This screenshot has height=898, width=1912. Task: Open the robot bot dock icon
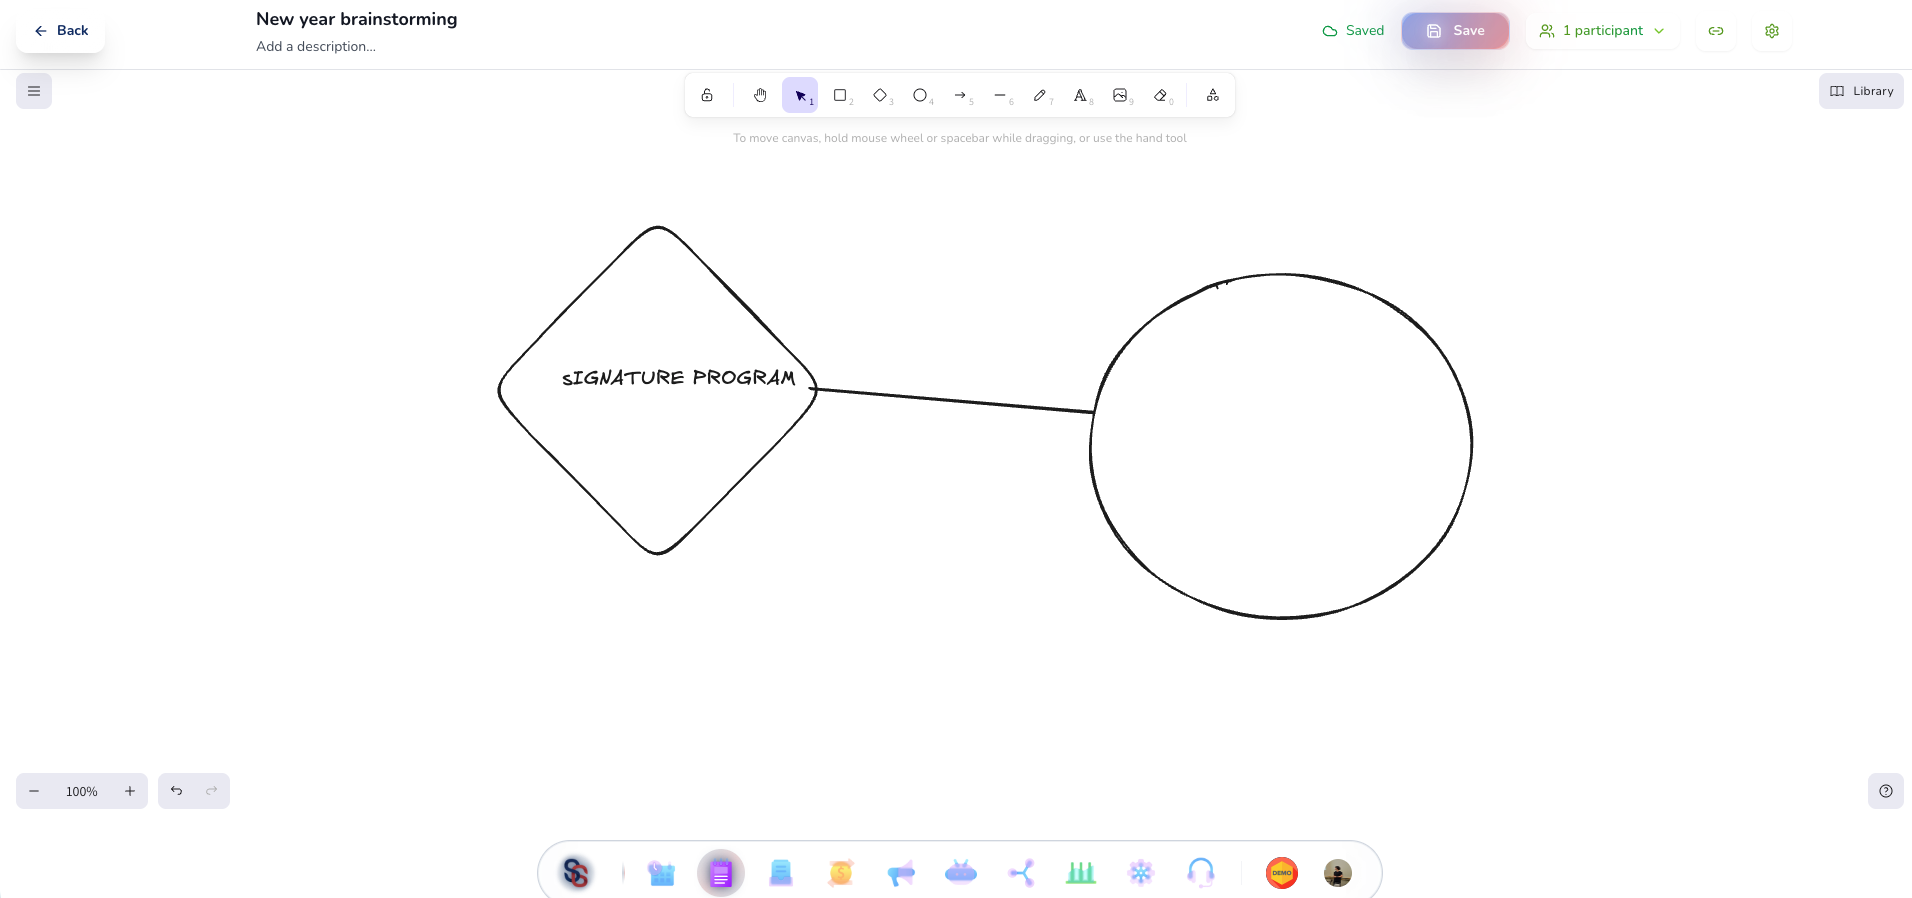[x=961, y=873]
